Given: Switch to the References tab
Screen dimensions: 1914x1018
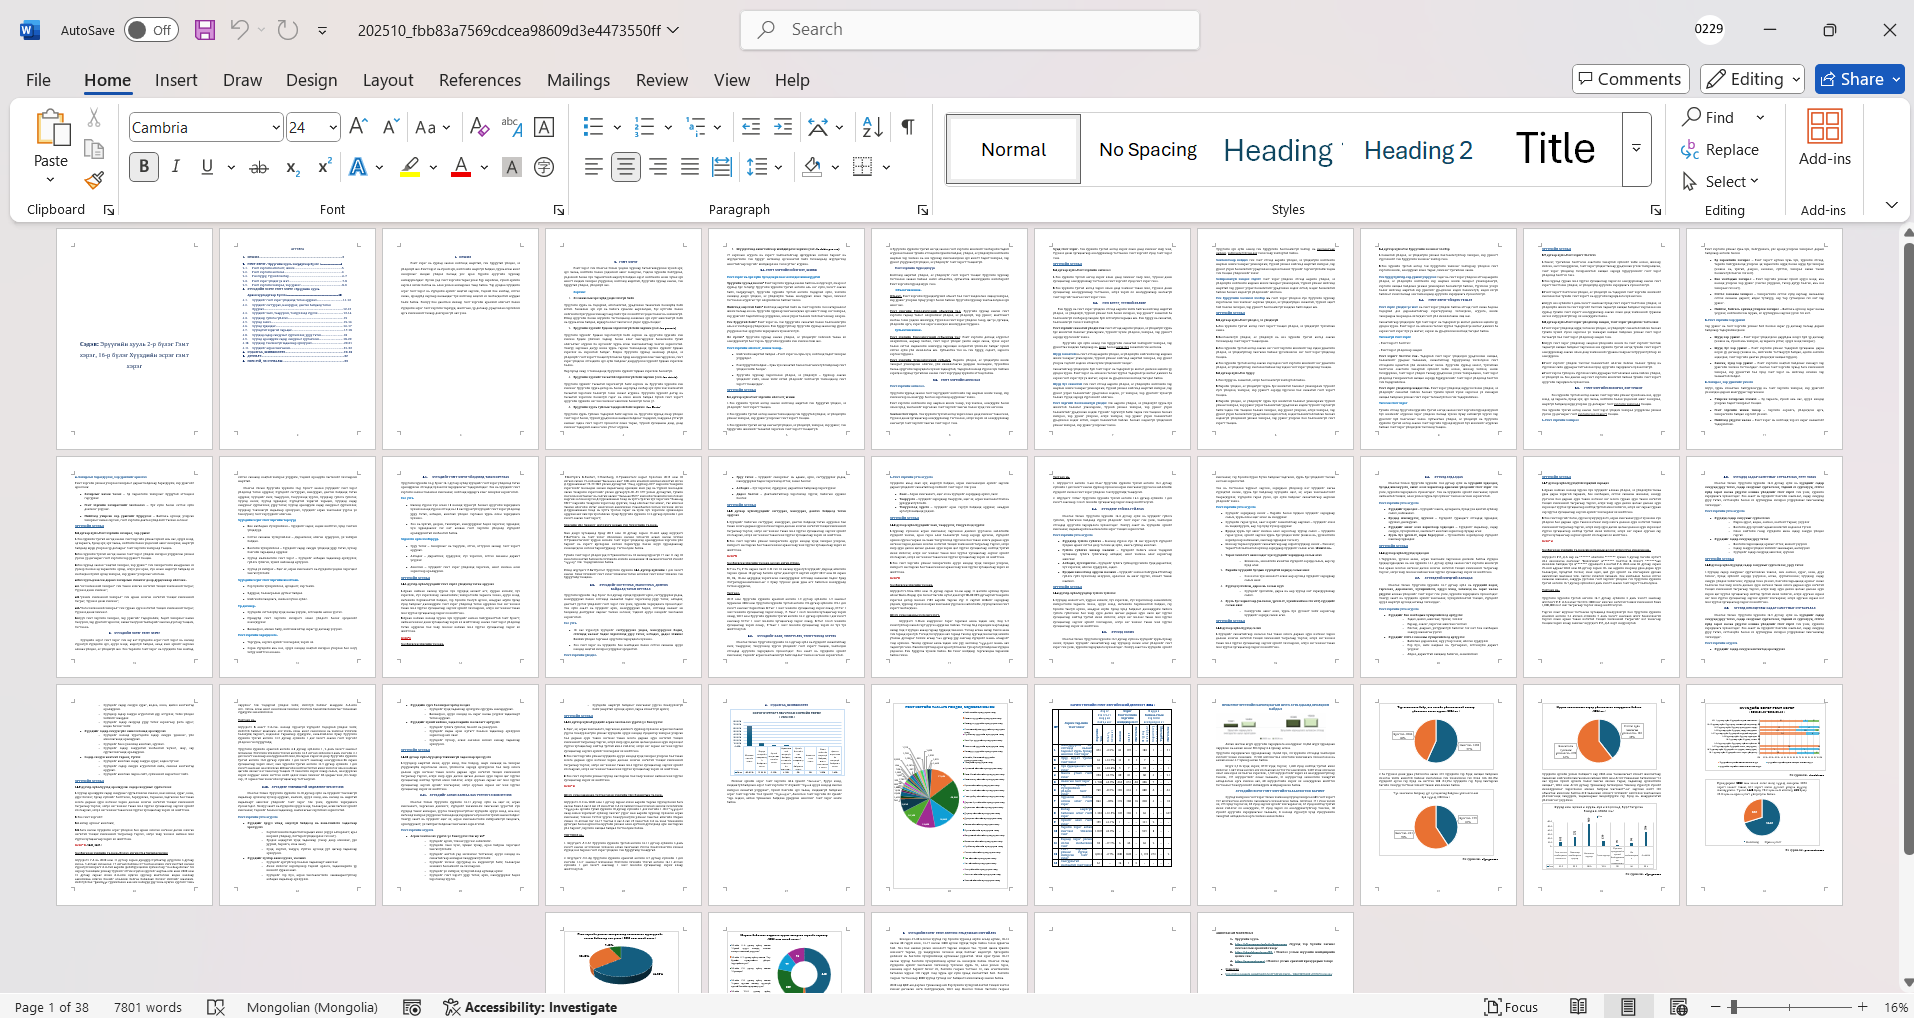Looking at the screenshot, I should tap(479, 80).
